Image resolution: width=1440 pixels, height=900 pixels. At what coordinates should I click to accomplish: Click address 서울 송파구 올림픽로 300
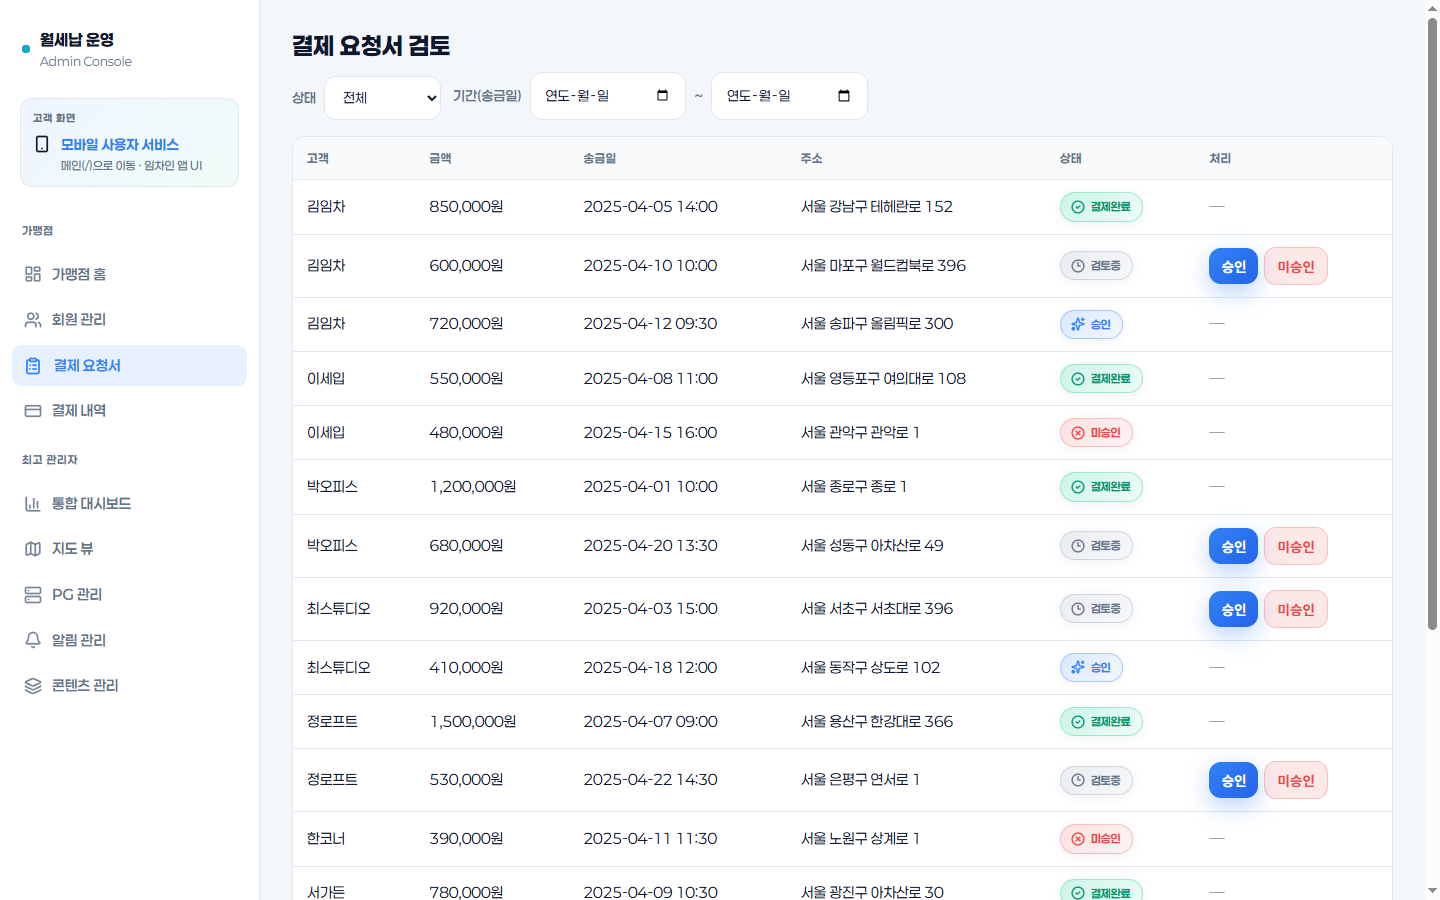click(x=876, y=324)
